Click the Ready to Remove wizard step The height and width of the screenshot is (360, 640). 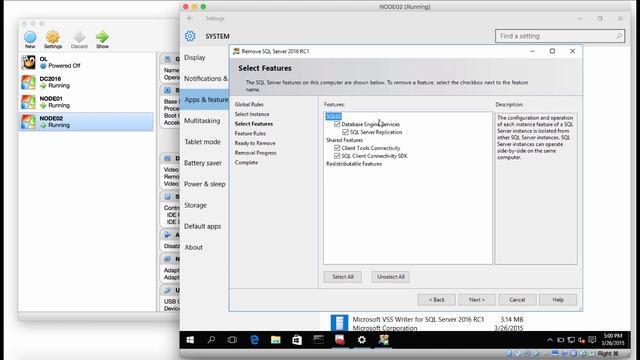tap(255, 143)
